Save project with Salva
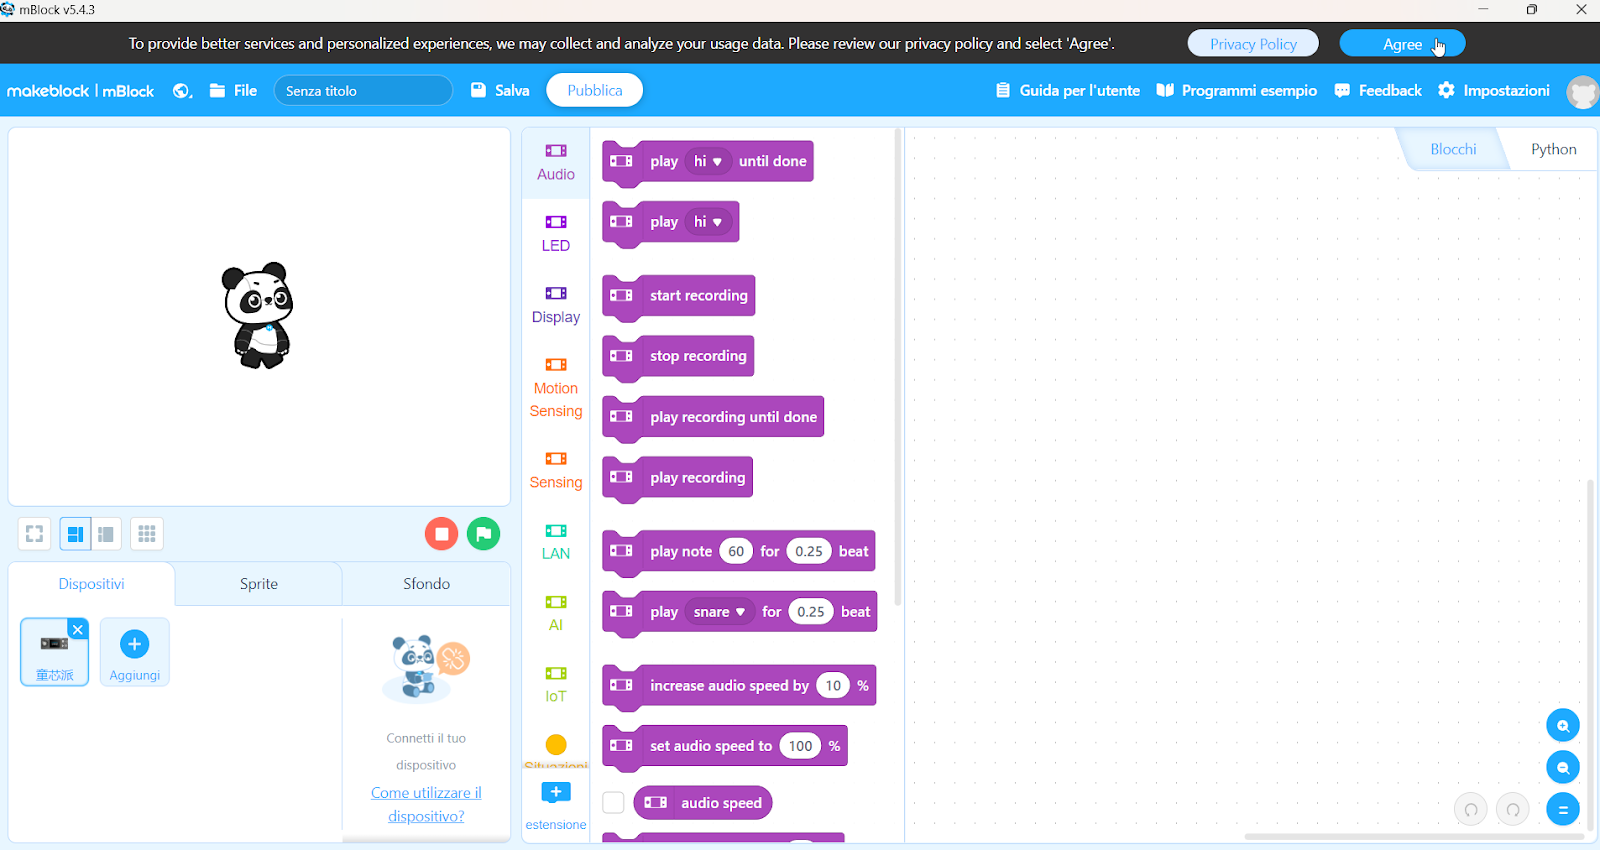 tap(500, 91)
